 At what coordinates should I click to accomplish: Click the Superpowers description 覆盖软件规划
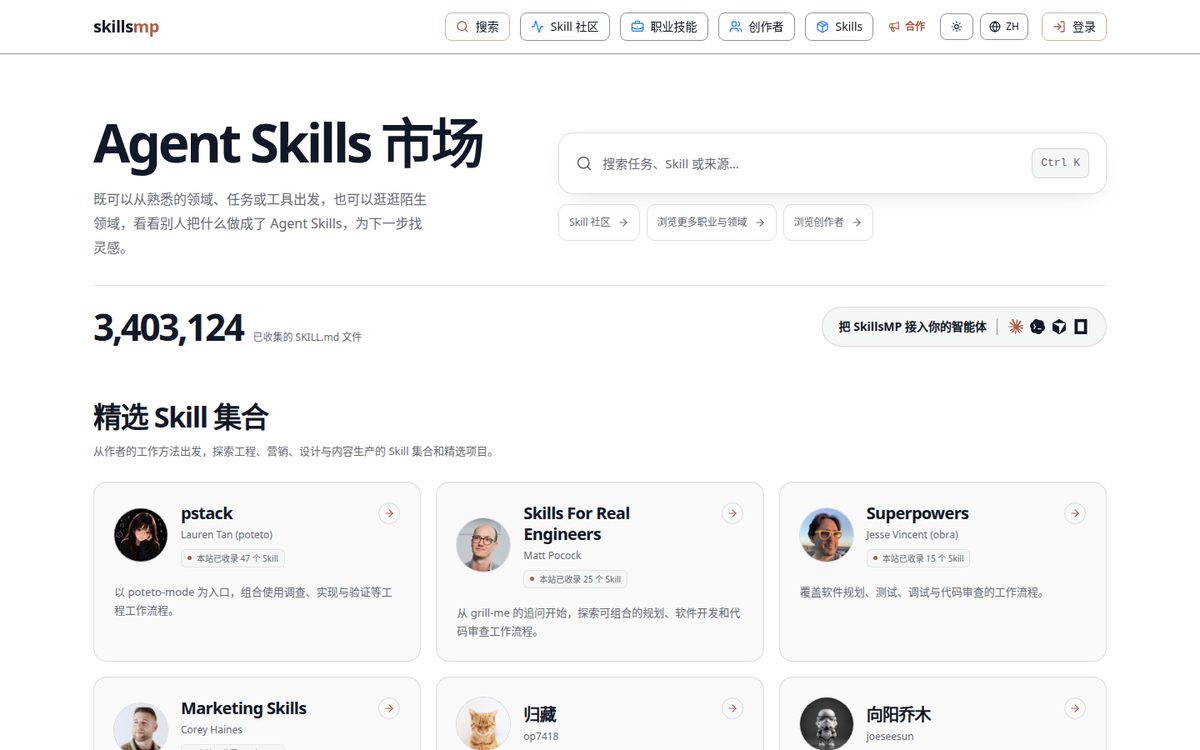pos(922,592)
